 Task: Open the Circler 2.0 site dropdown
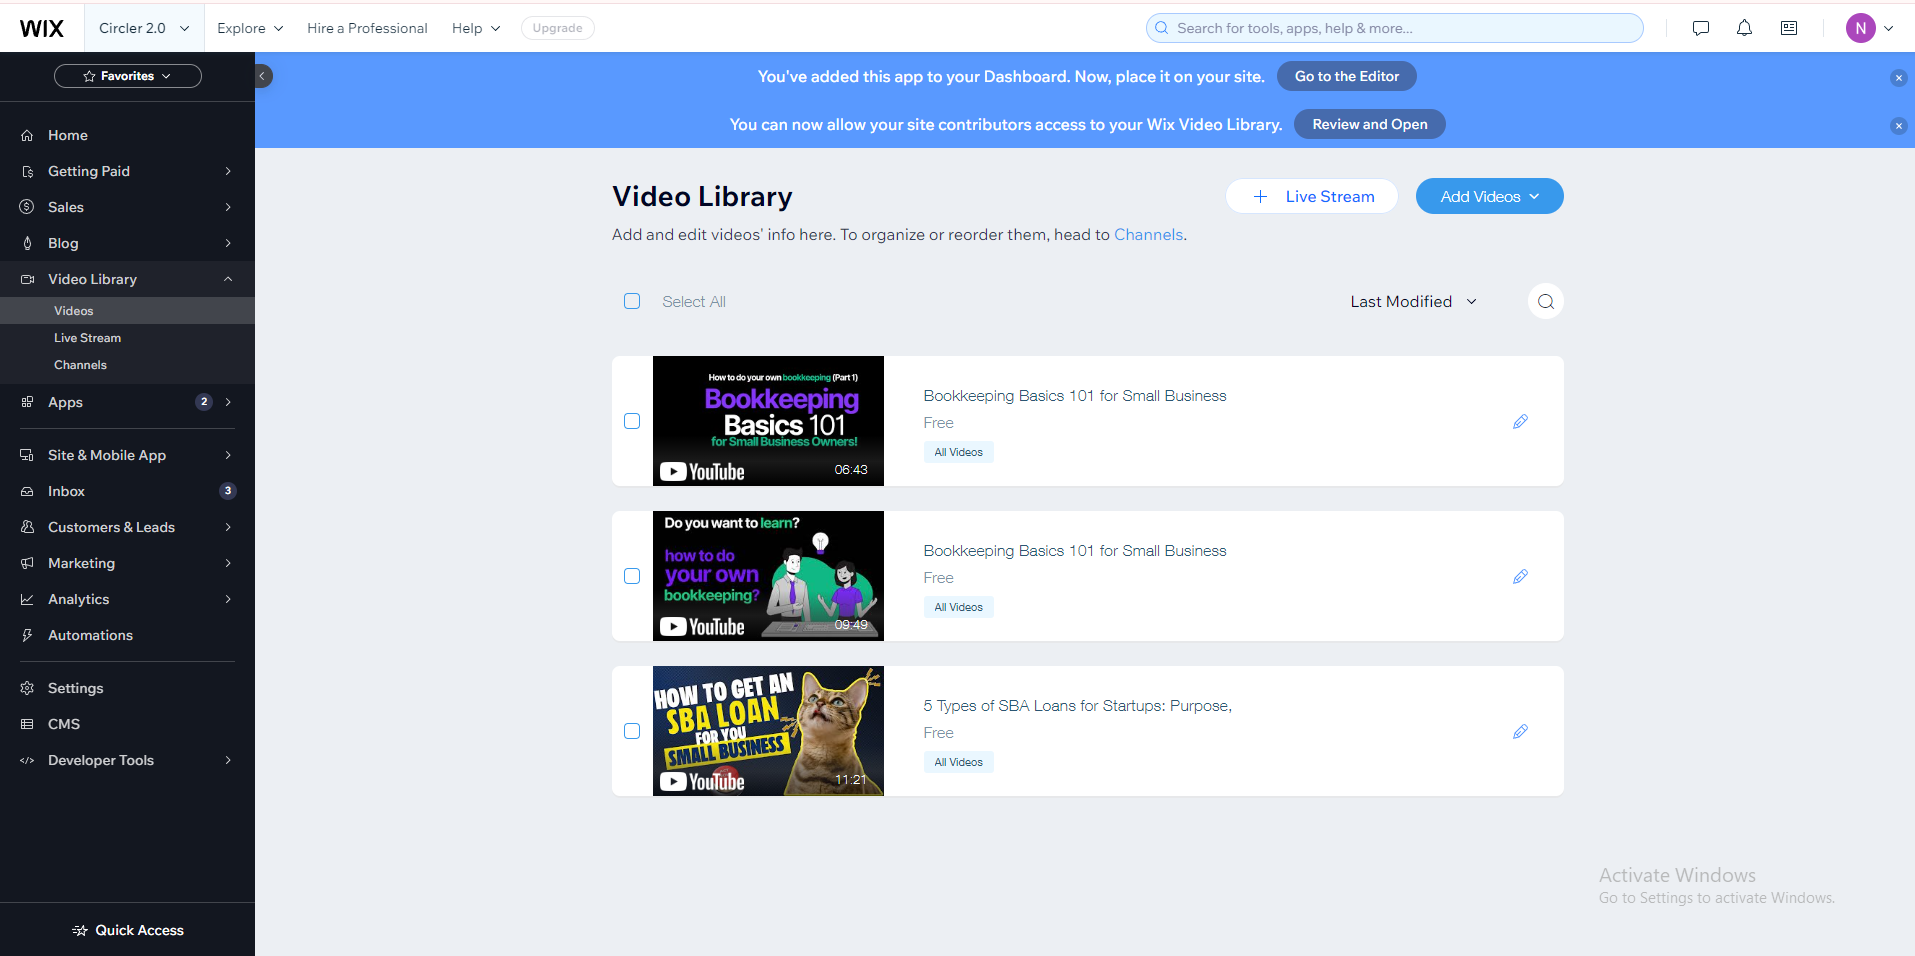pyautogui.click(x=144, y=28)
